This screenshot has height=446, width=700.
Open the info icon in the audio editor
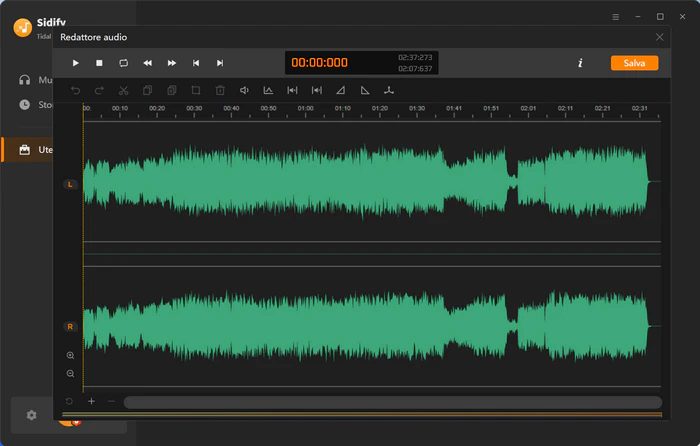point(580,63)
